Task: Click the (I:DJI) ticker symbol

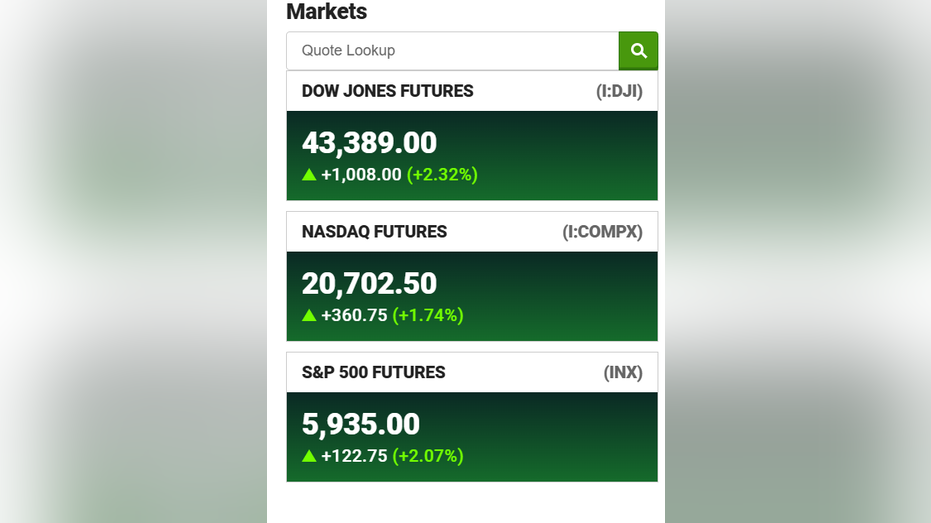Action: 619,91
